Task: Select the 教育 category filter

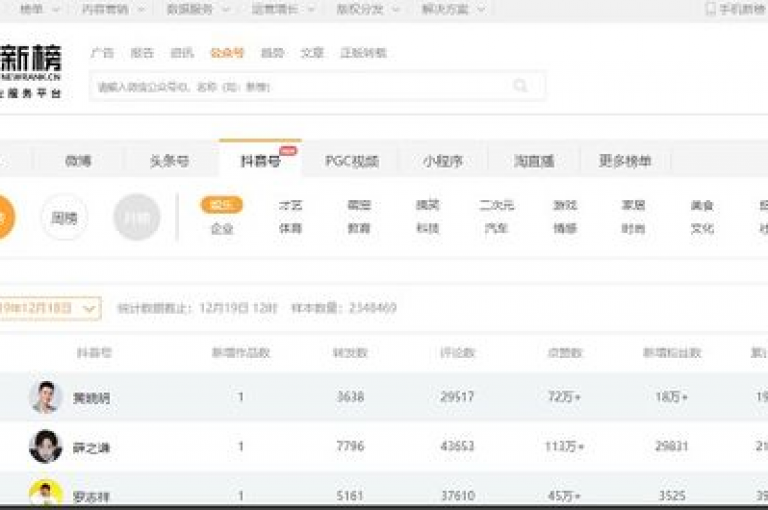Action: [x=359, y=228]
